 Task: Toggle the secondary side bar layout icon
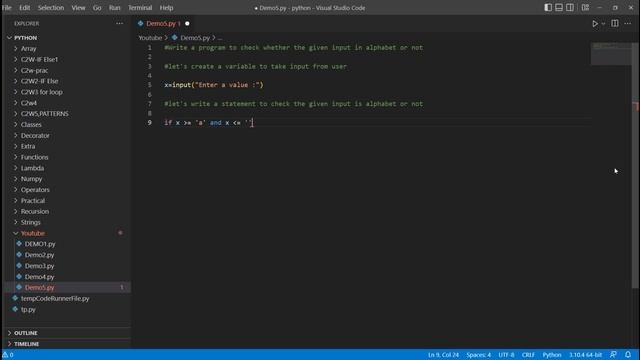tap(570, 8)
